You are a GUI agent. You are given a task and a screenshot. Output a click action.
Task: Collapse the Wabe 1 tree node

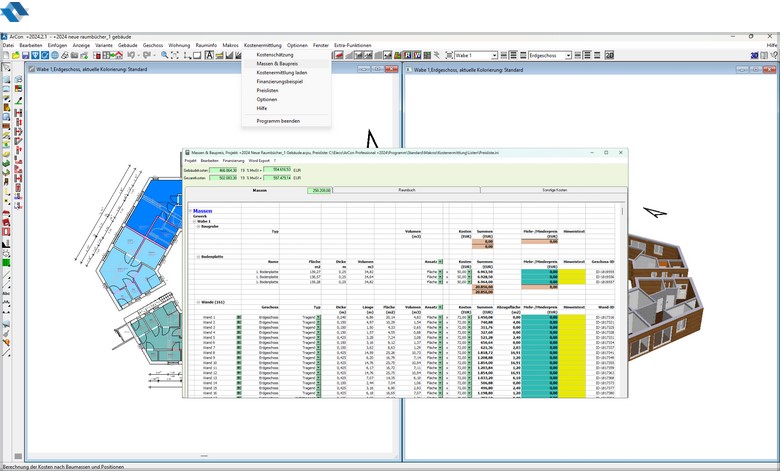[195, 222]
